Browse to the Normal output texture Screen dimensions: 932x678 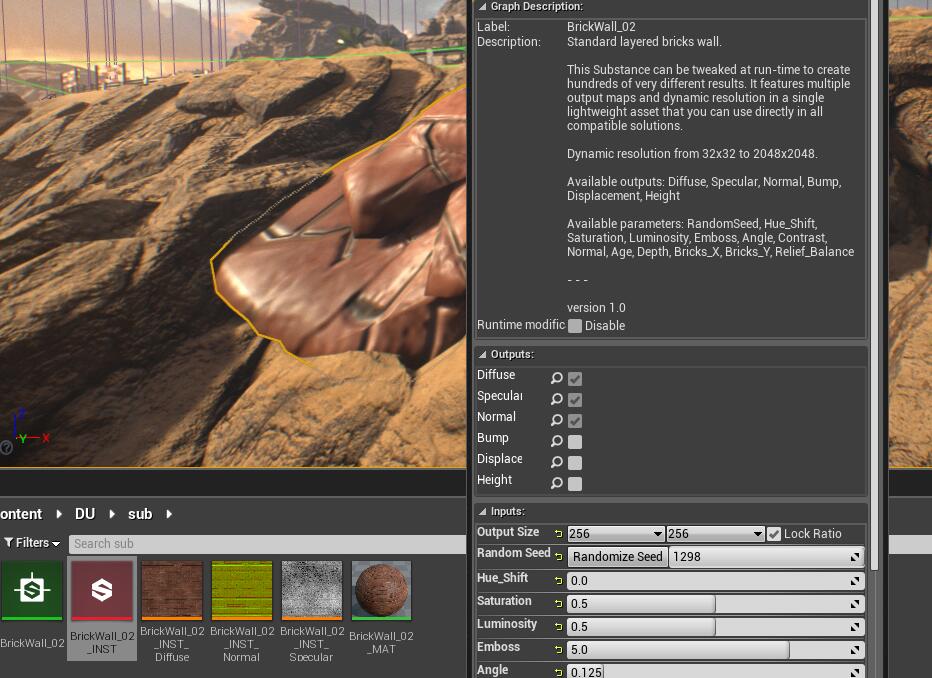(x=556, y=420)
